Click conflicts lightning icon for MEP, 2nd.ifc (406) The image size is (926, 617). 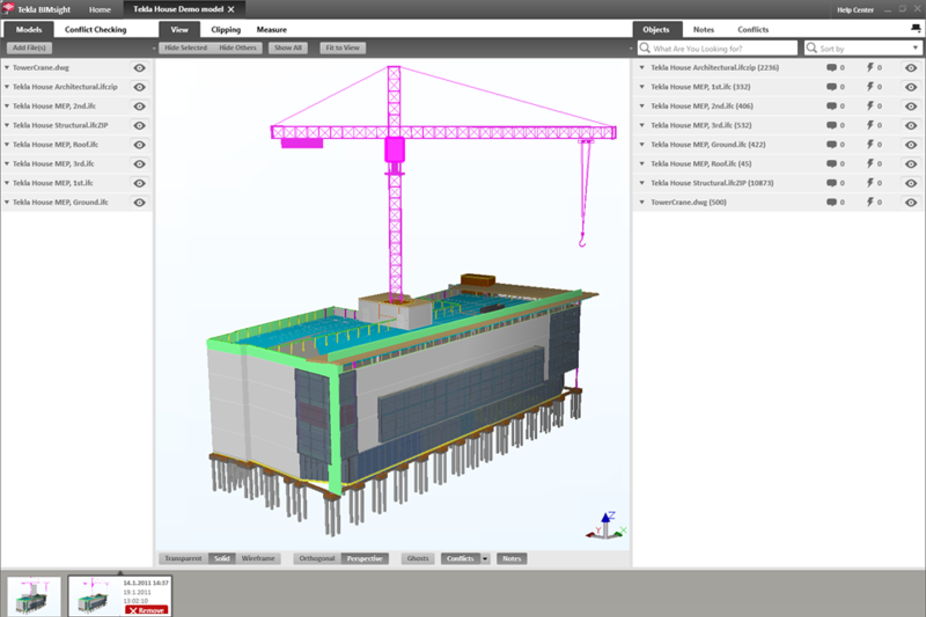870,106
